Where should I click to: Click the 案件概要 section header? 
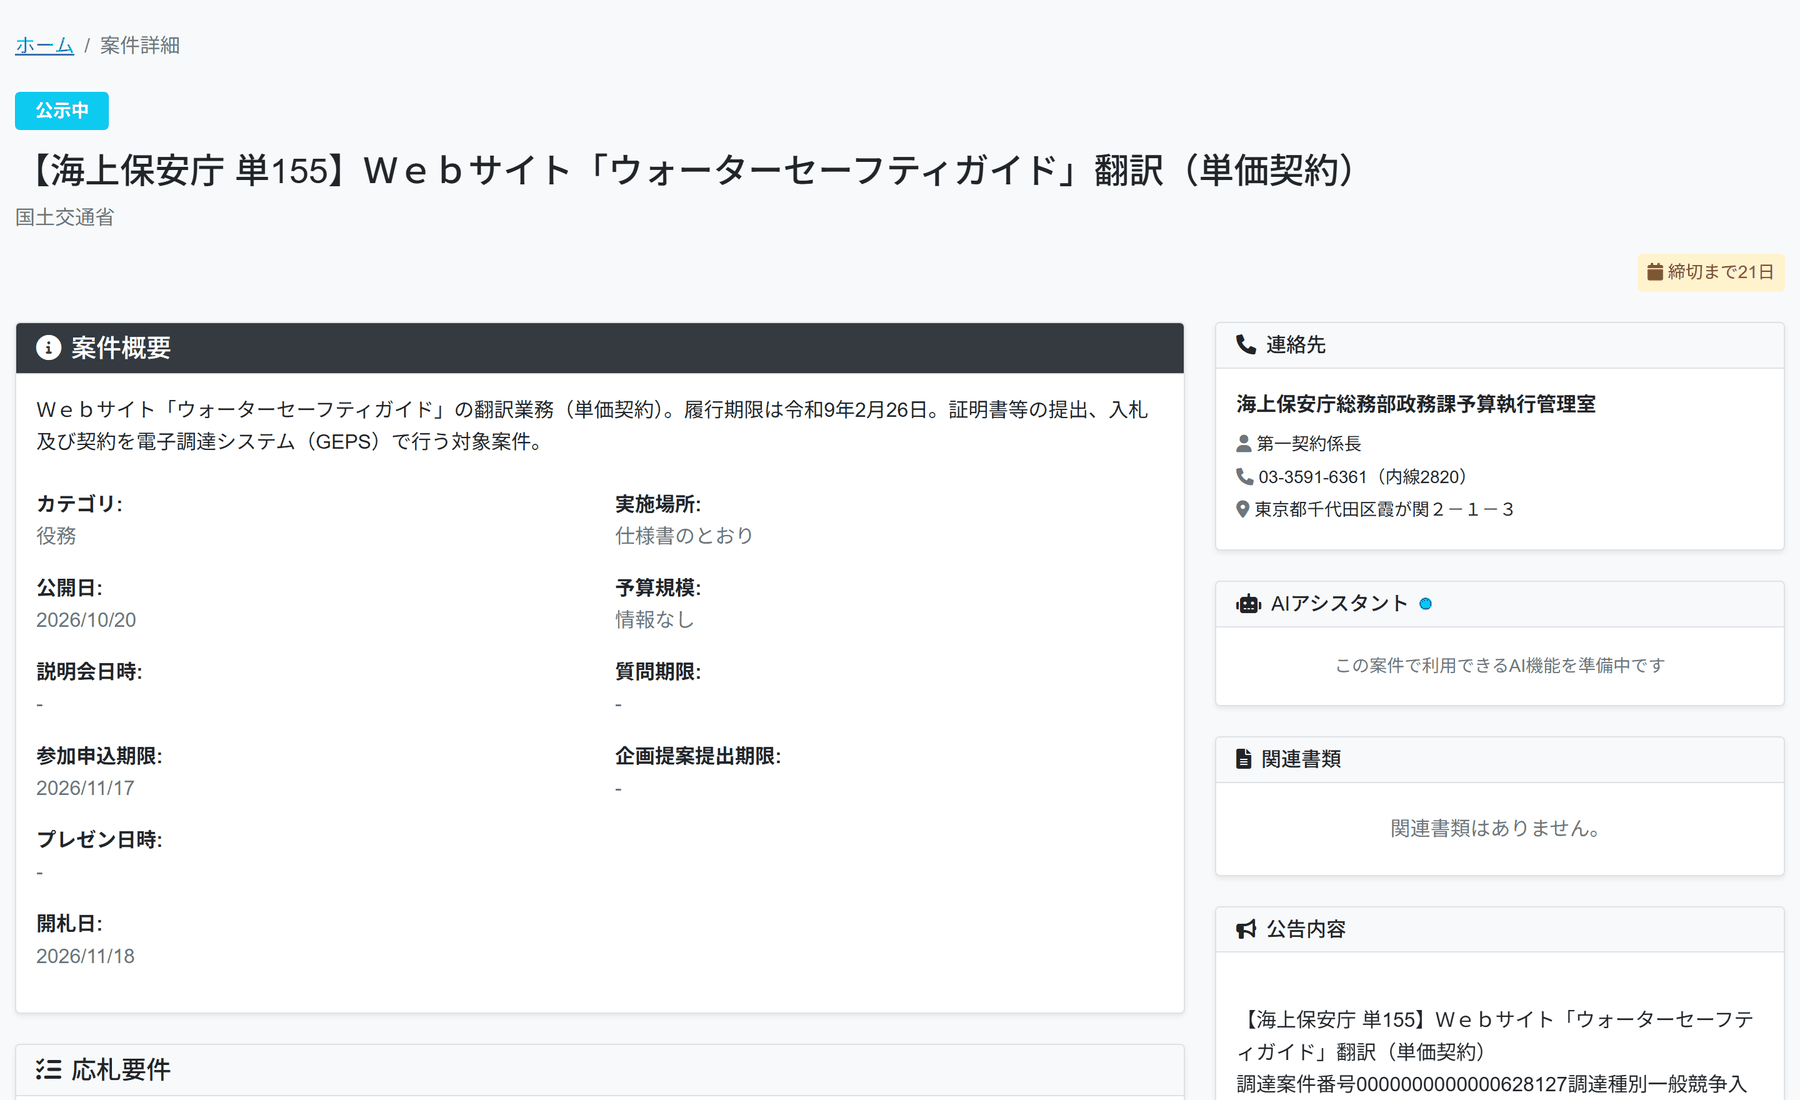pyautogui.click(x=600, y=348)
